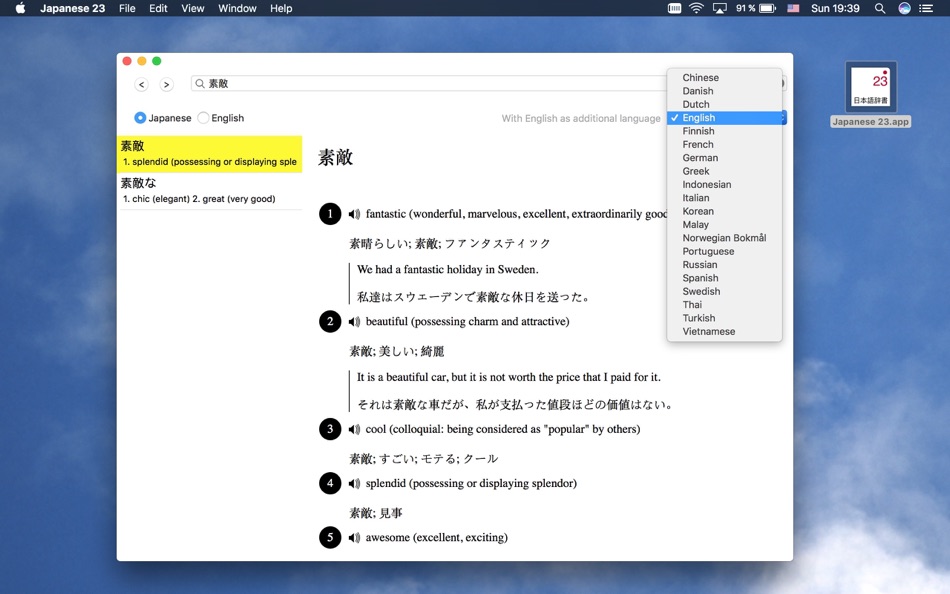Choose Turkish from the language list
This screenshot has height=594, width=950.
tap(725, 318)
